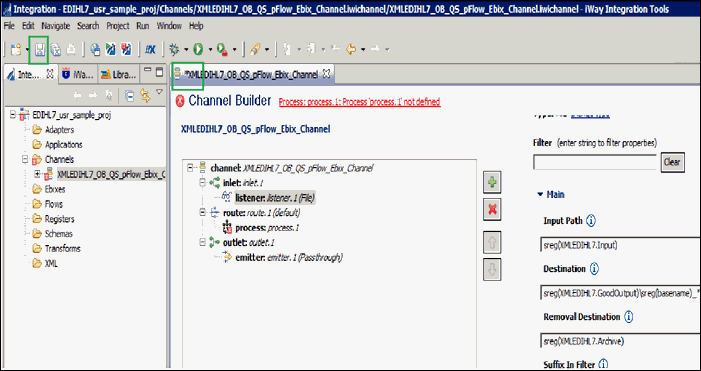Open the Run menu
The image size is (701, 371).
[x=143, y=26]
